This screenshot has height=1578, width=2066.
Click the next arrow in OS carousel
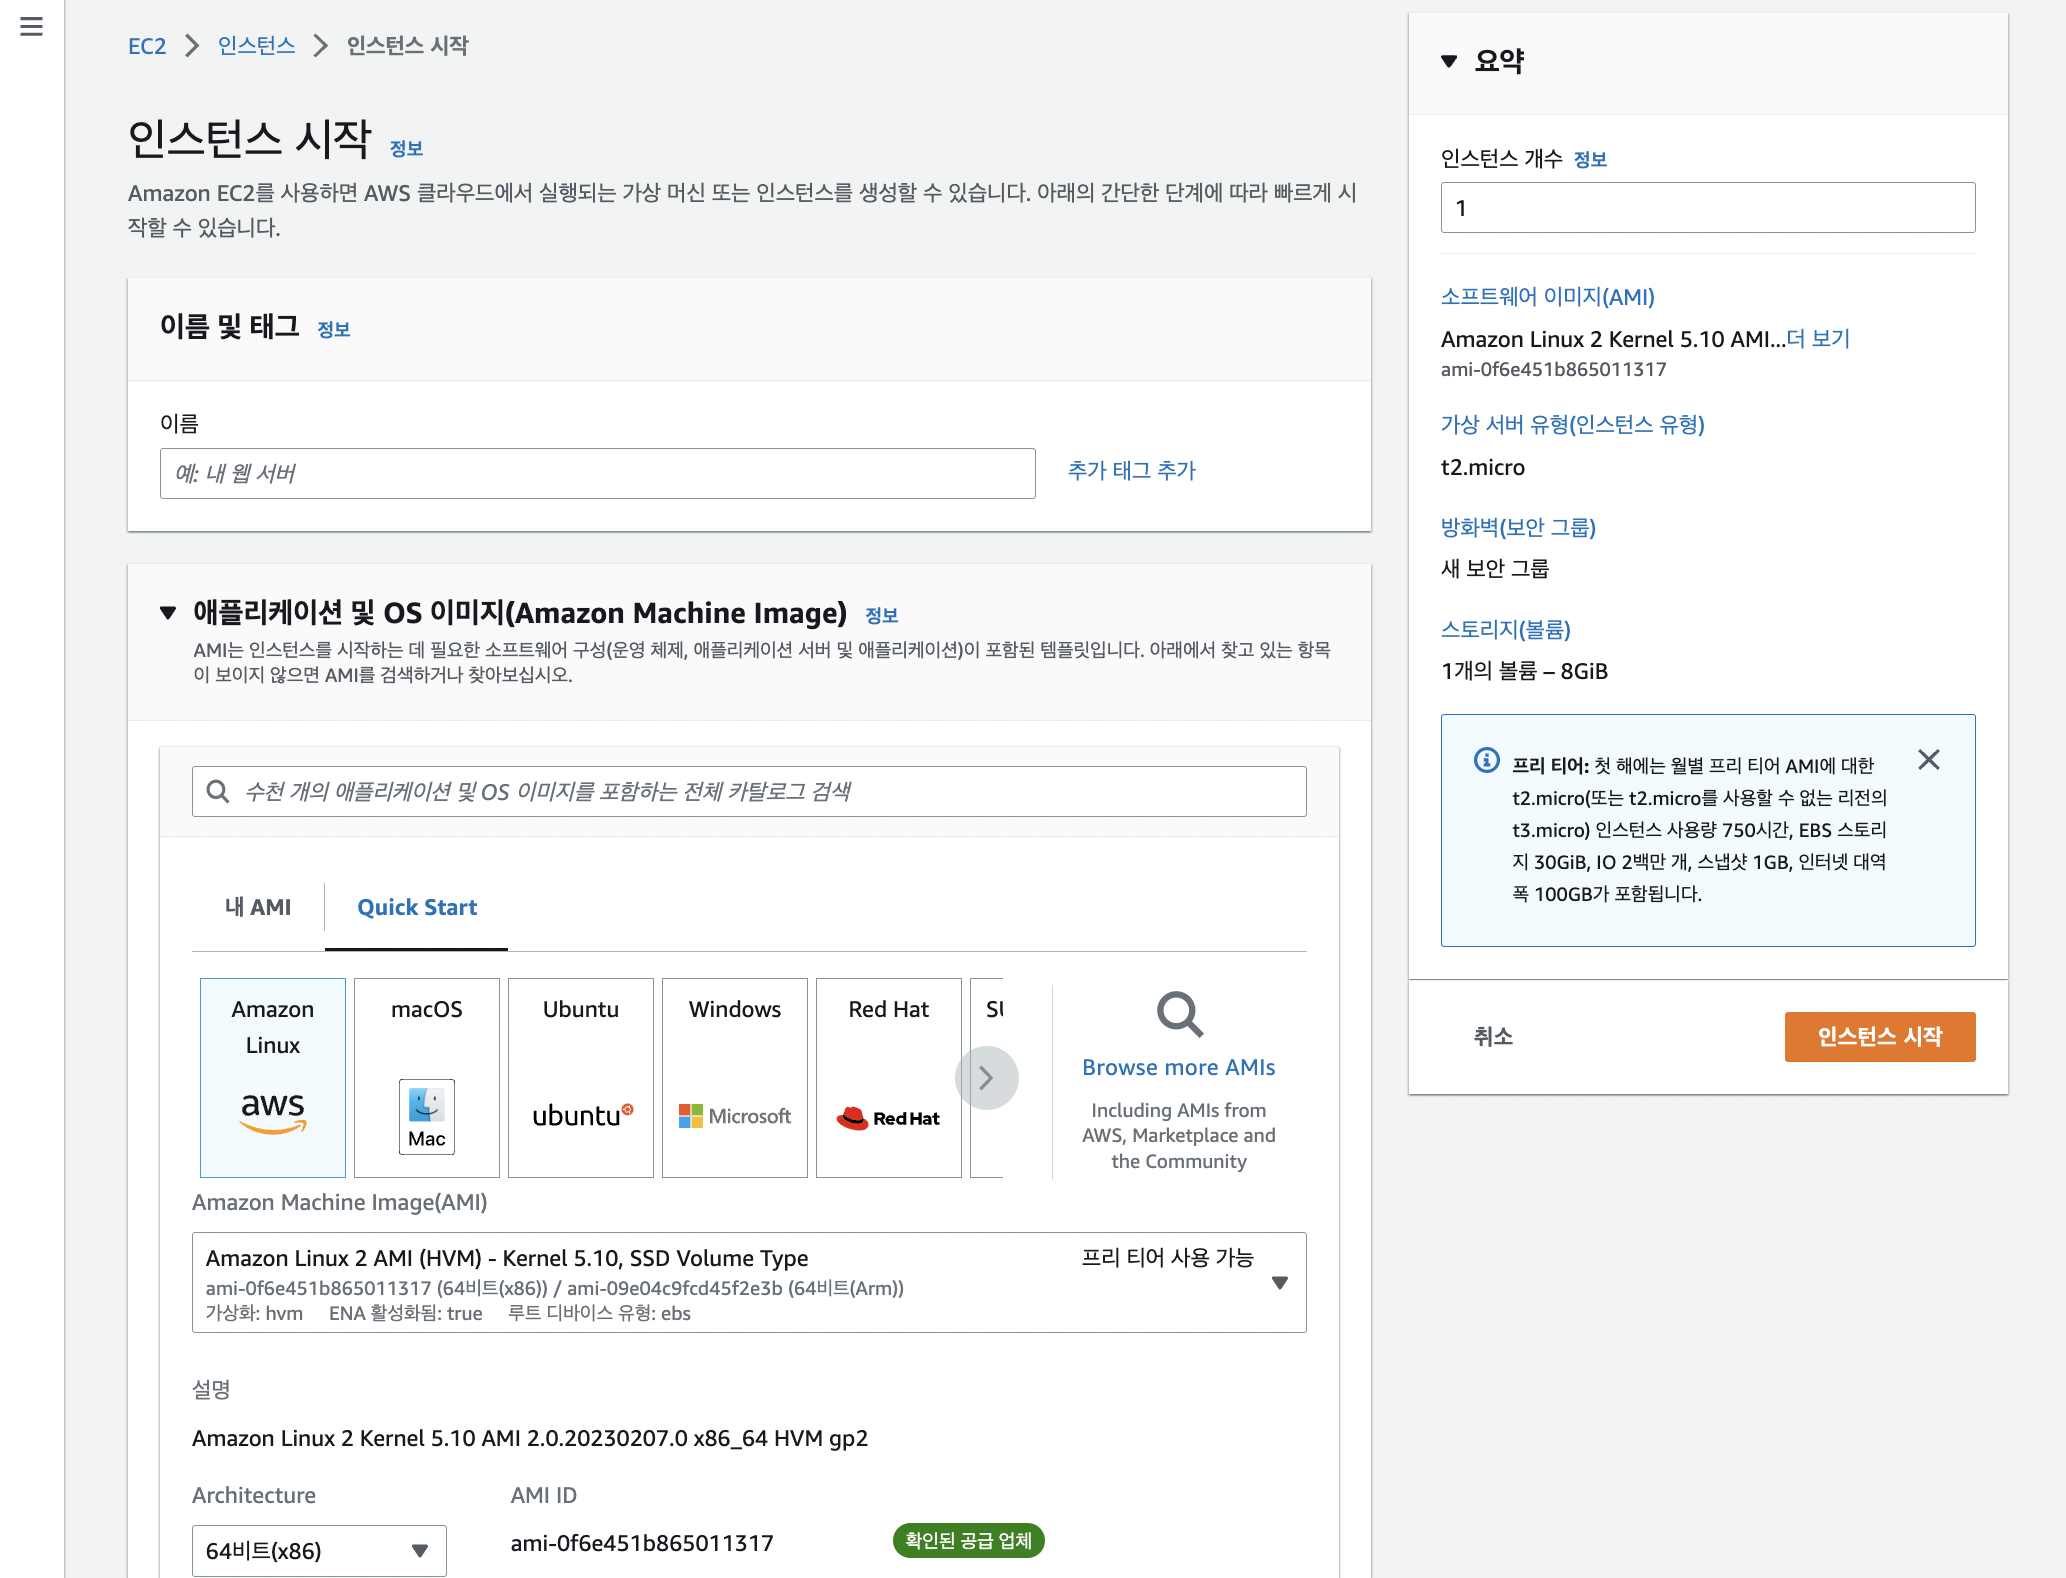(986, 1077)
